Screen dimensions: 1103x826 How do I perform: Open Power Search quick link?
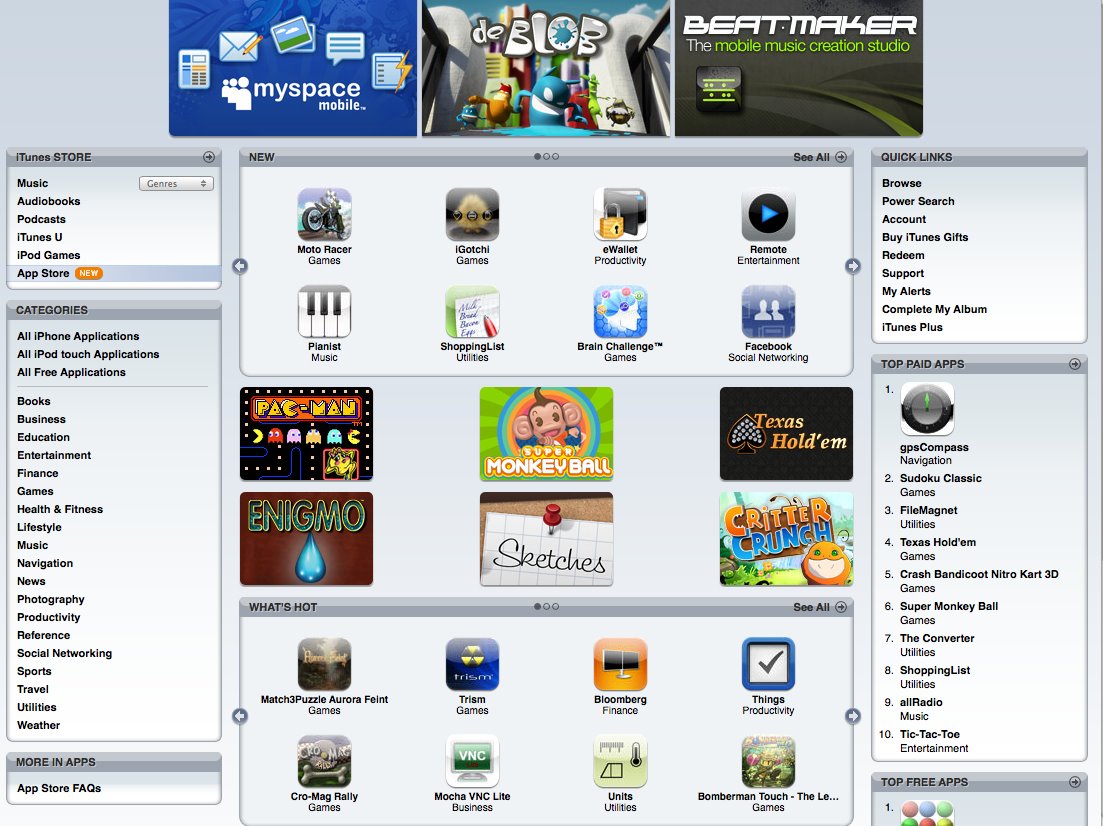tap(918, 201)
